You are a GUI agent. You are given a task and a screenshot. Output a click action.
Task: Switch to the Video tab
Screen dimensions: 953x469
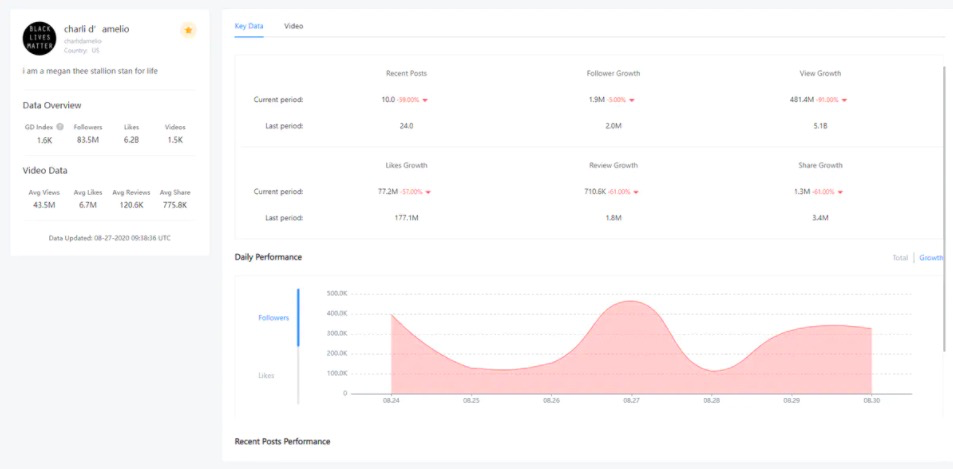click(294, 26)
